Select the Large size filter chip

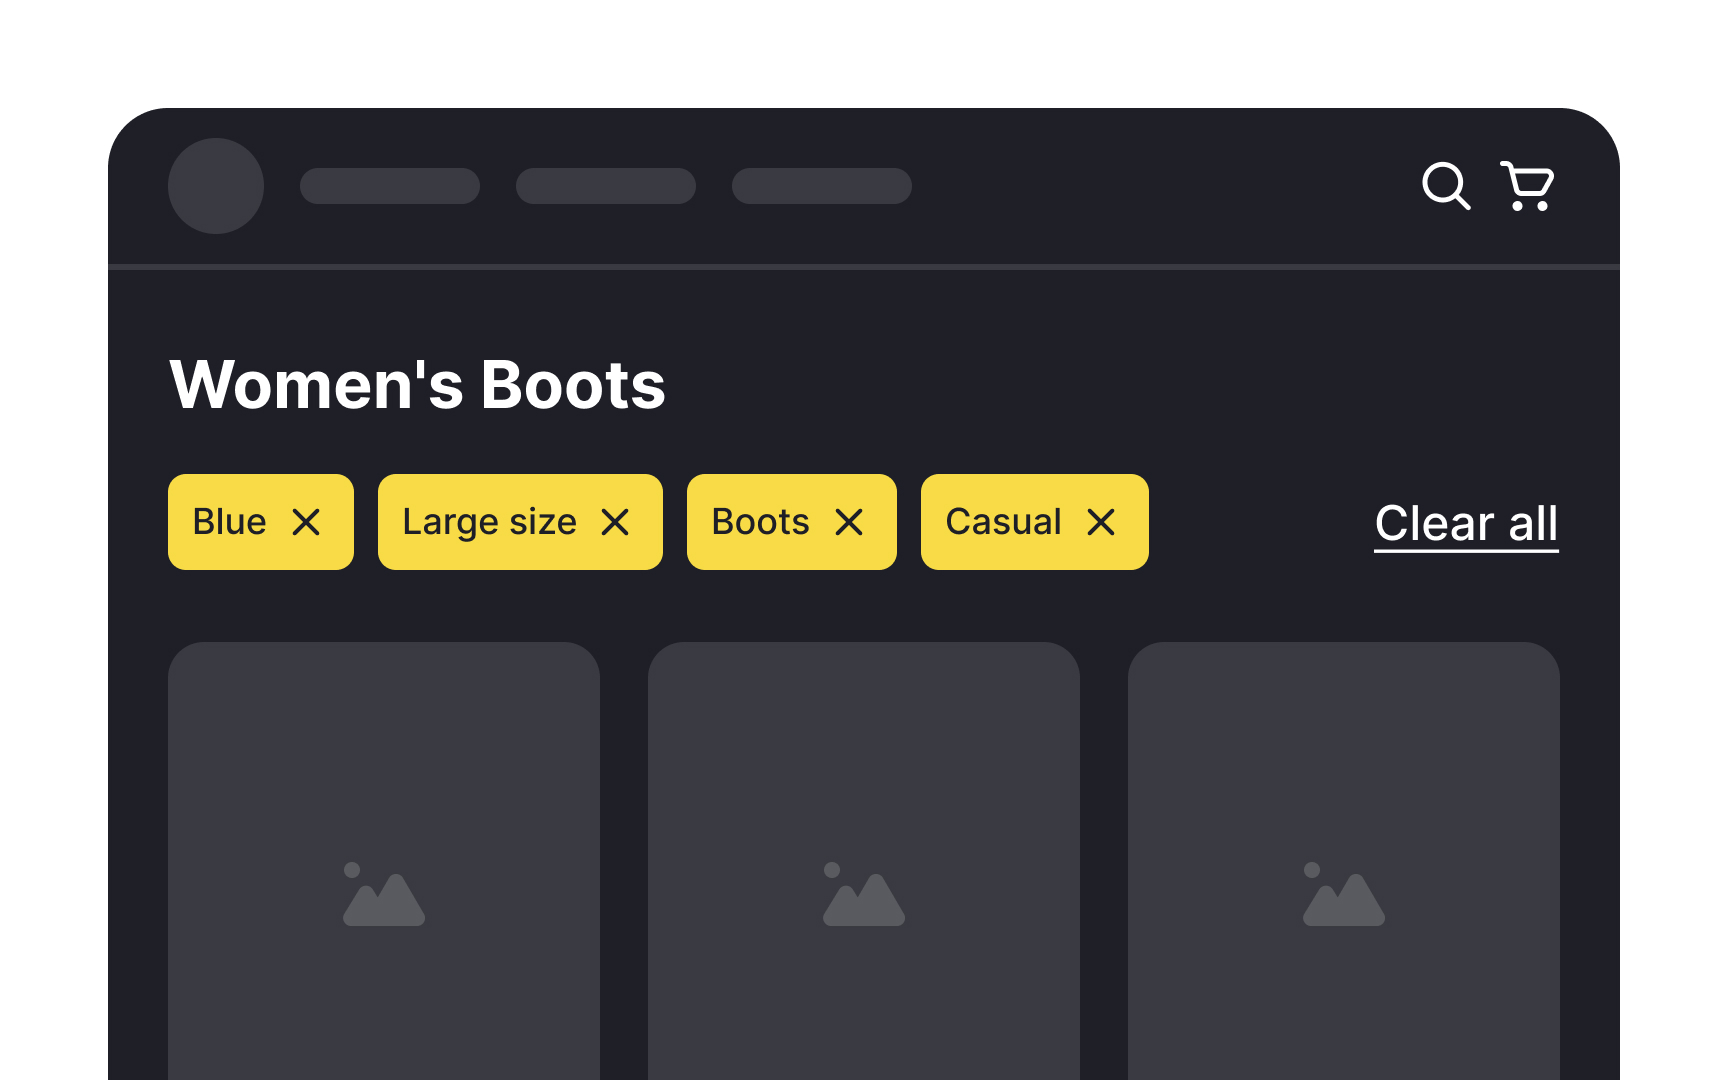(x=490, y=521)
